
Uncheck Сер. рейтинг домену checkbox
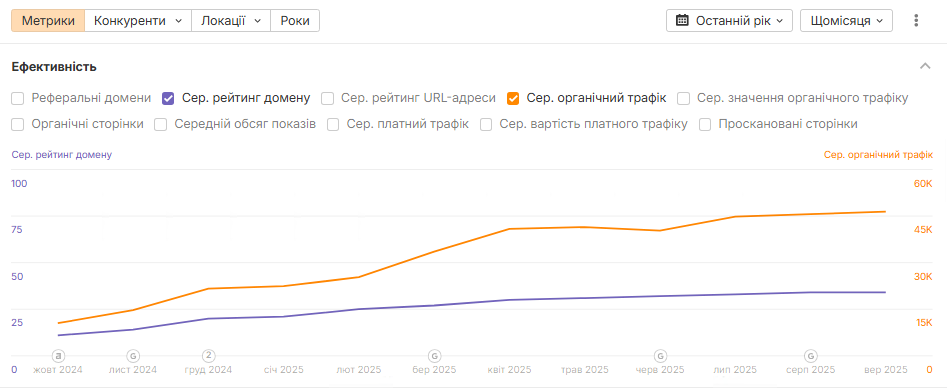click(x=169, y=98)
